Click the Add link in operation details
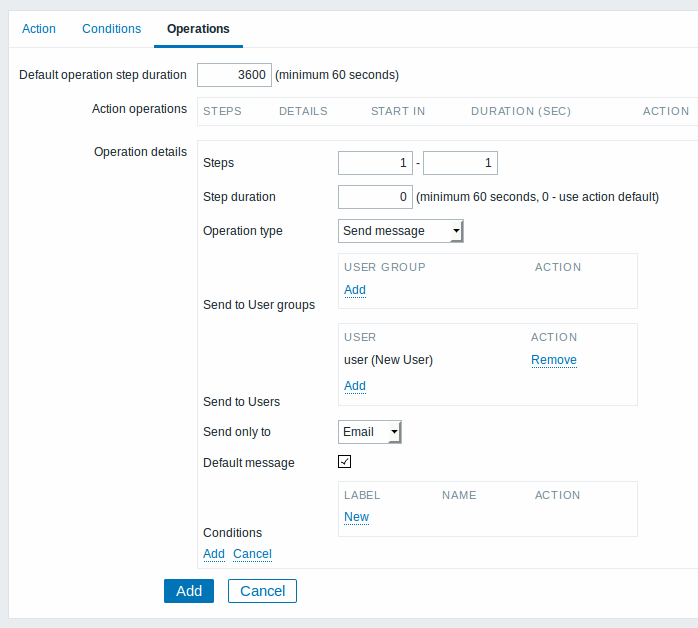This screenshot has width=698, height=628. tap(214, 554)
